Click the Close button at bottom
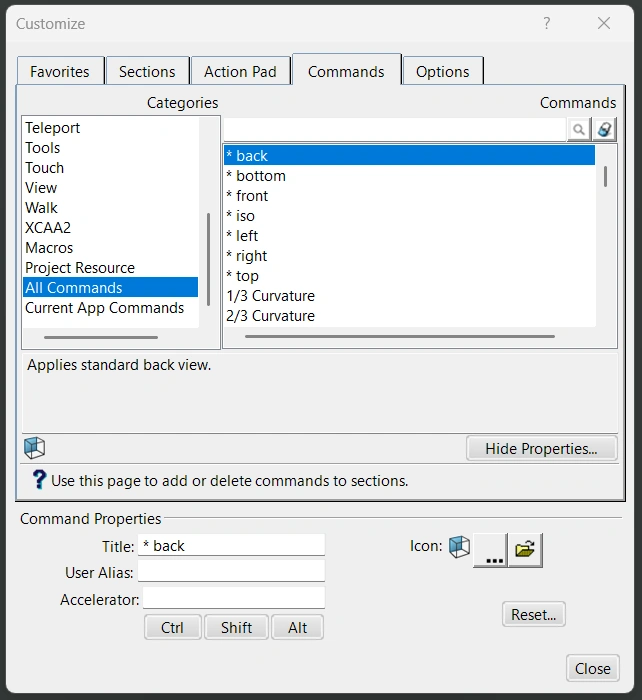The height and width of the screenshot is (700, 642). 592,669
